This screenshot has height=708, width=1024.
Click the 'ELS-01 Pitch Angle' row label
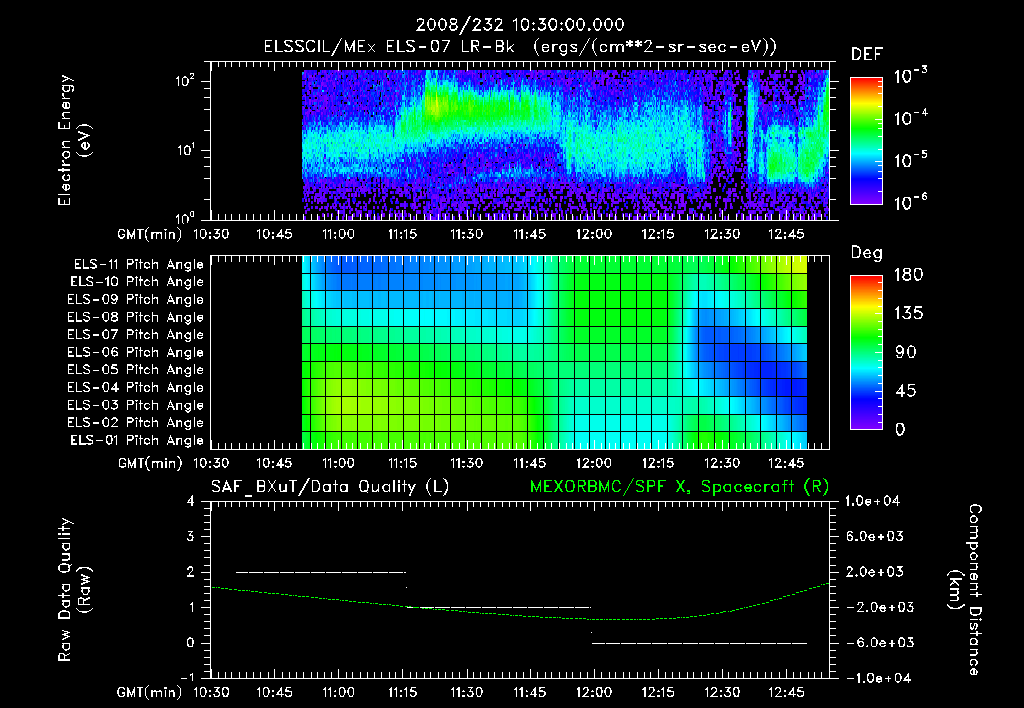pos(137,440)
